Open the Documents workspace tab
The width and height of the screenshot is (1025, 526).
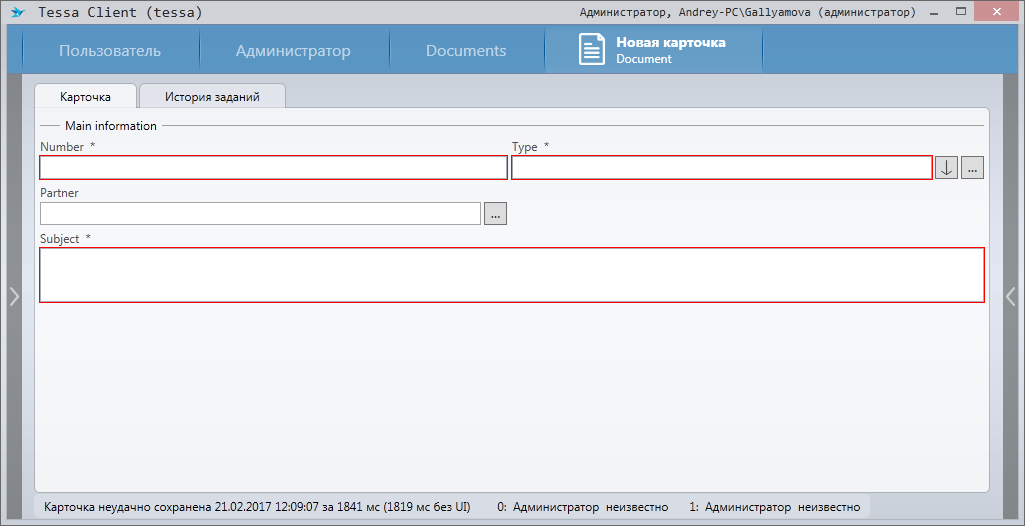(466, 51)
